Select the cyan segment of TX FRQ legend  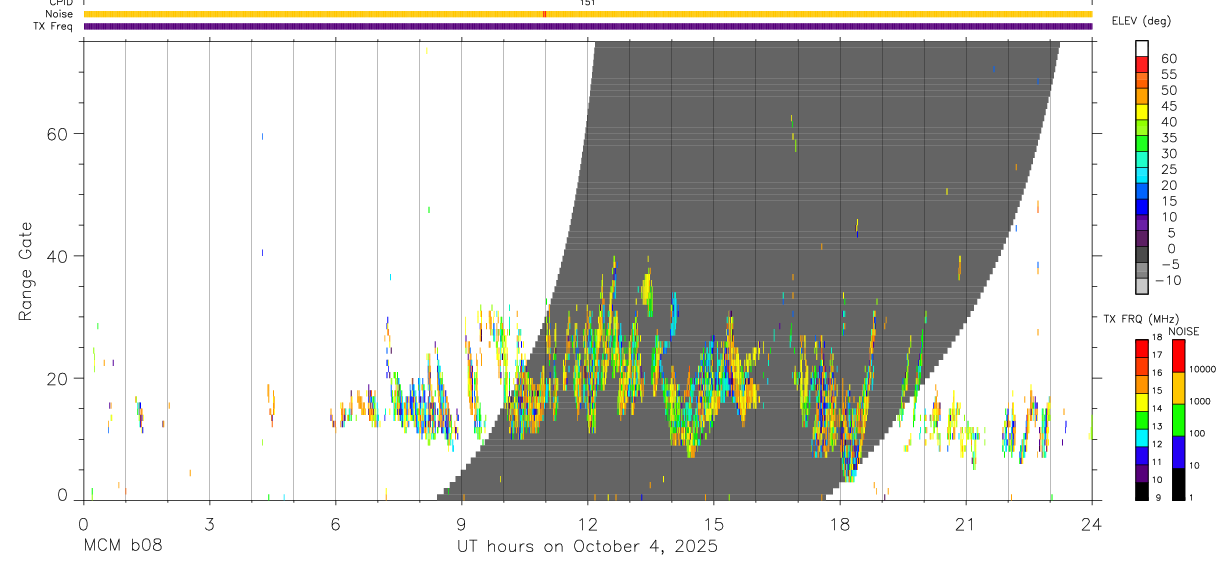[x=1142, y=437]
